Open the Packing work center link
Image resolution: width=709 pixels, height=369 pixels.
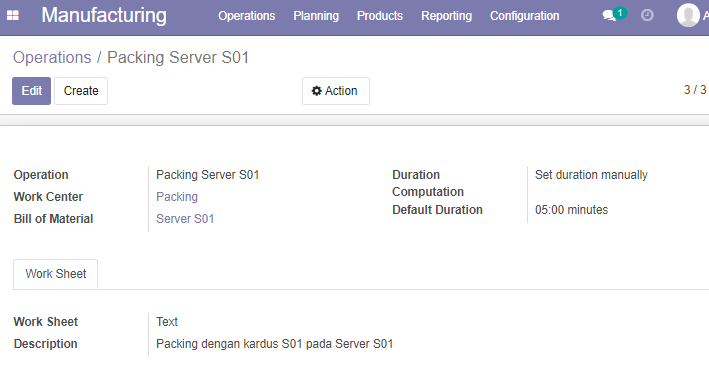(x=177, y=197)
